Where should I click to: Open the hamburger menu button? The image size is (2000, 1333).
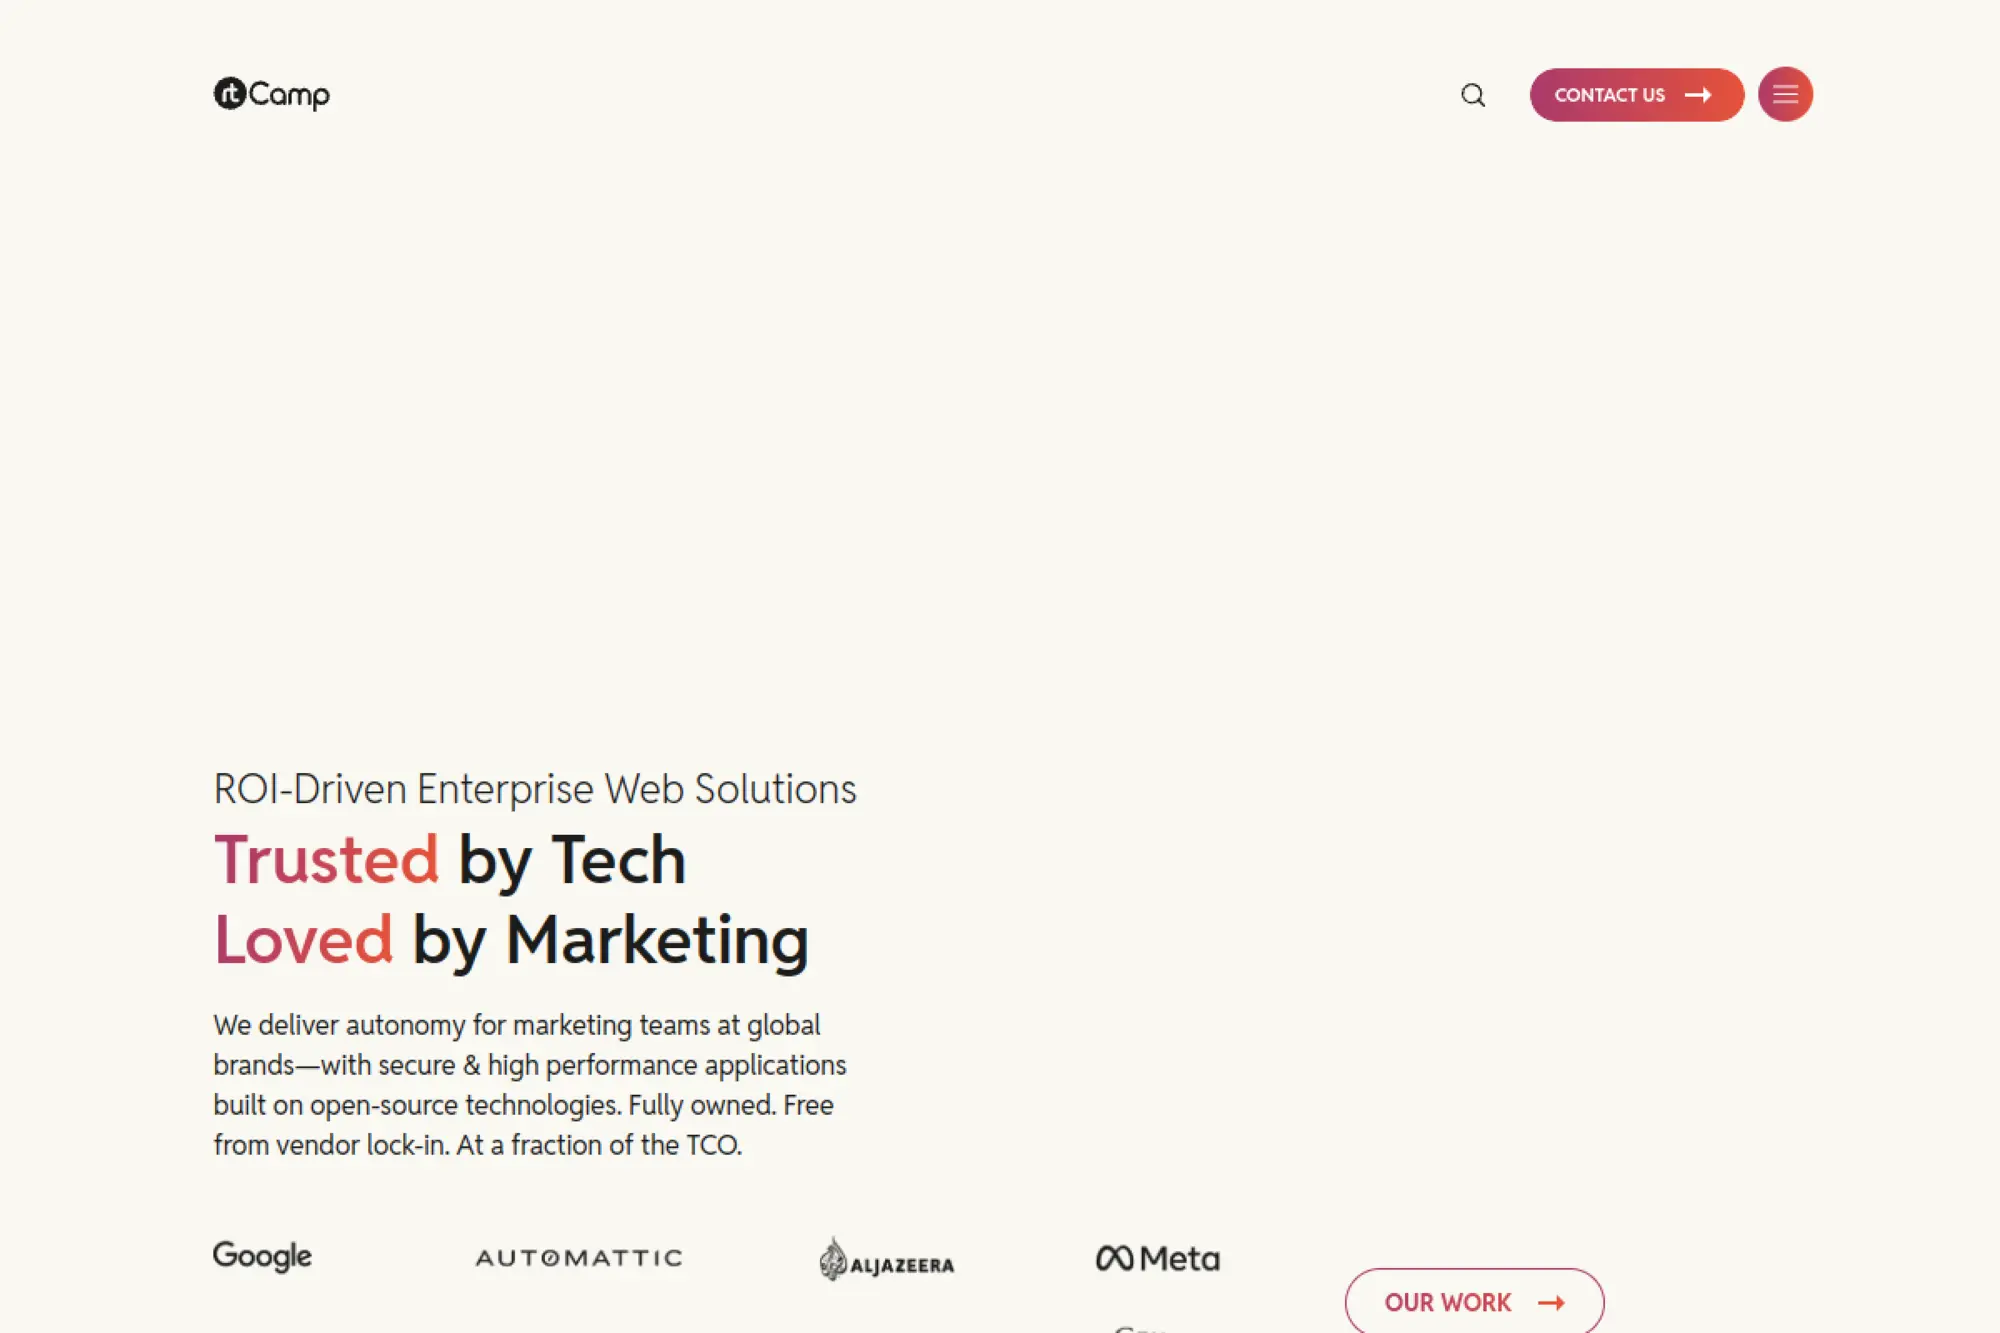[x=1785, y=95]
